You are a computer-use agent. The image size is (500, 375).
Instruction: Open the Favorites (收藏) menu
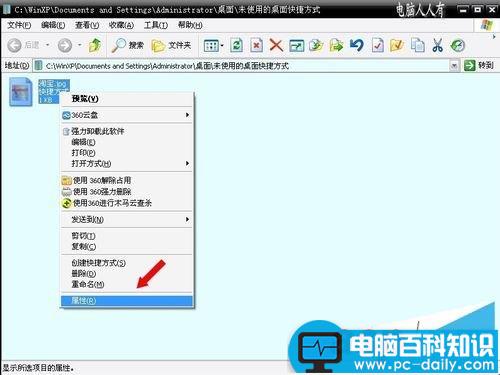[121, 25]
